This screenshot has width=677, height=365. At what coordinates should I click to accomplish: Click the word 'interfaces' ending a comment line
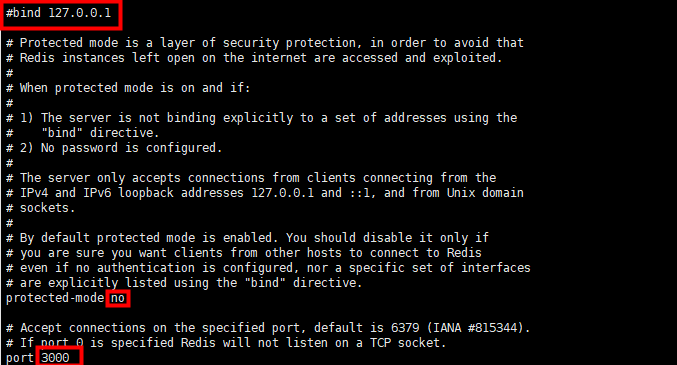click(x=496, y=268)
